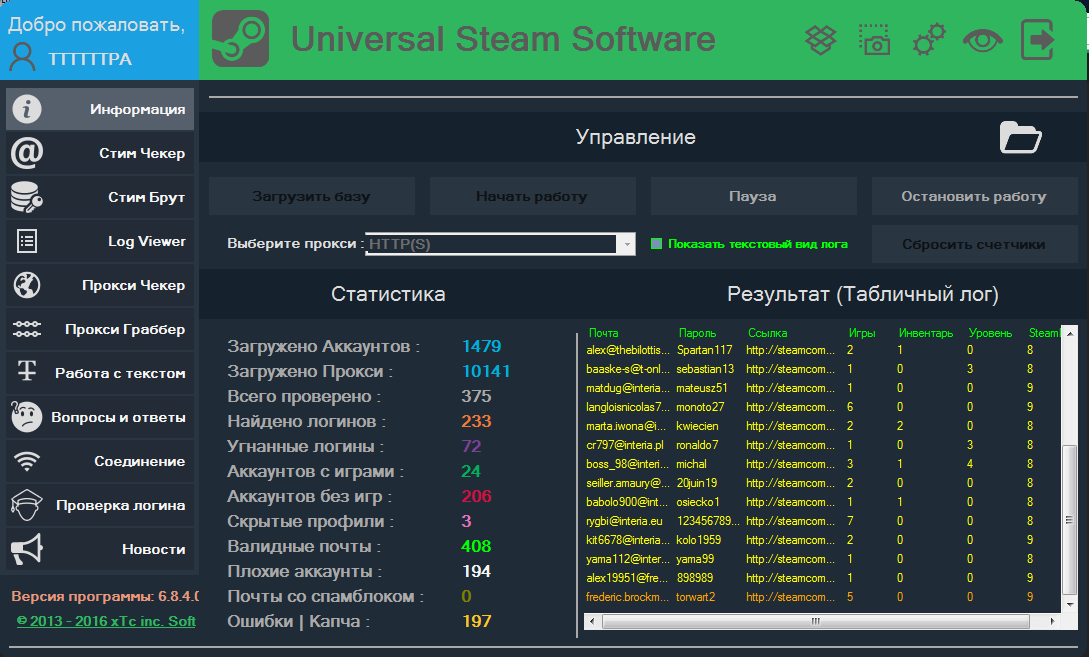
Task: Click the xTc inc. Soft copyright link
Action: coord(106,621)
